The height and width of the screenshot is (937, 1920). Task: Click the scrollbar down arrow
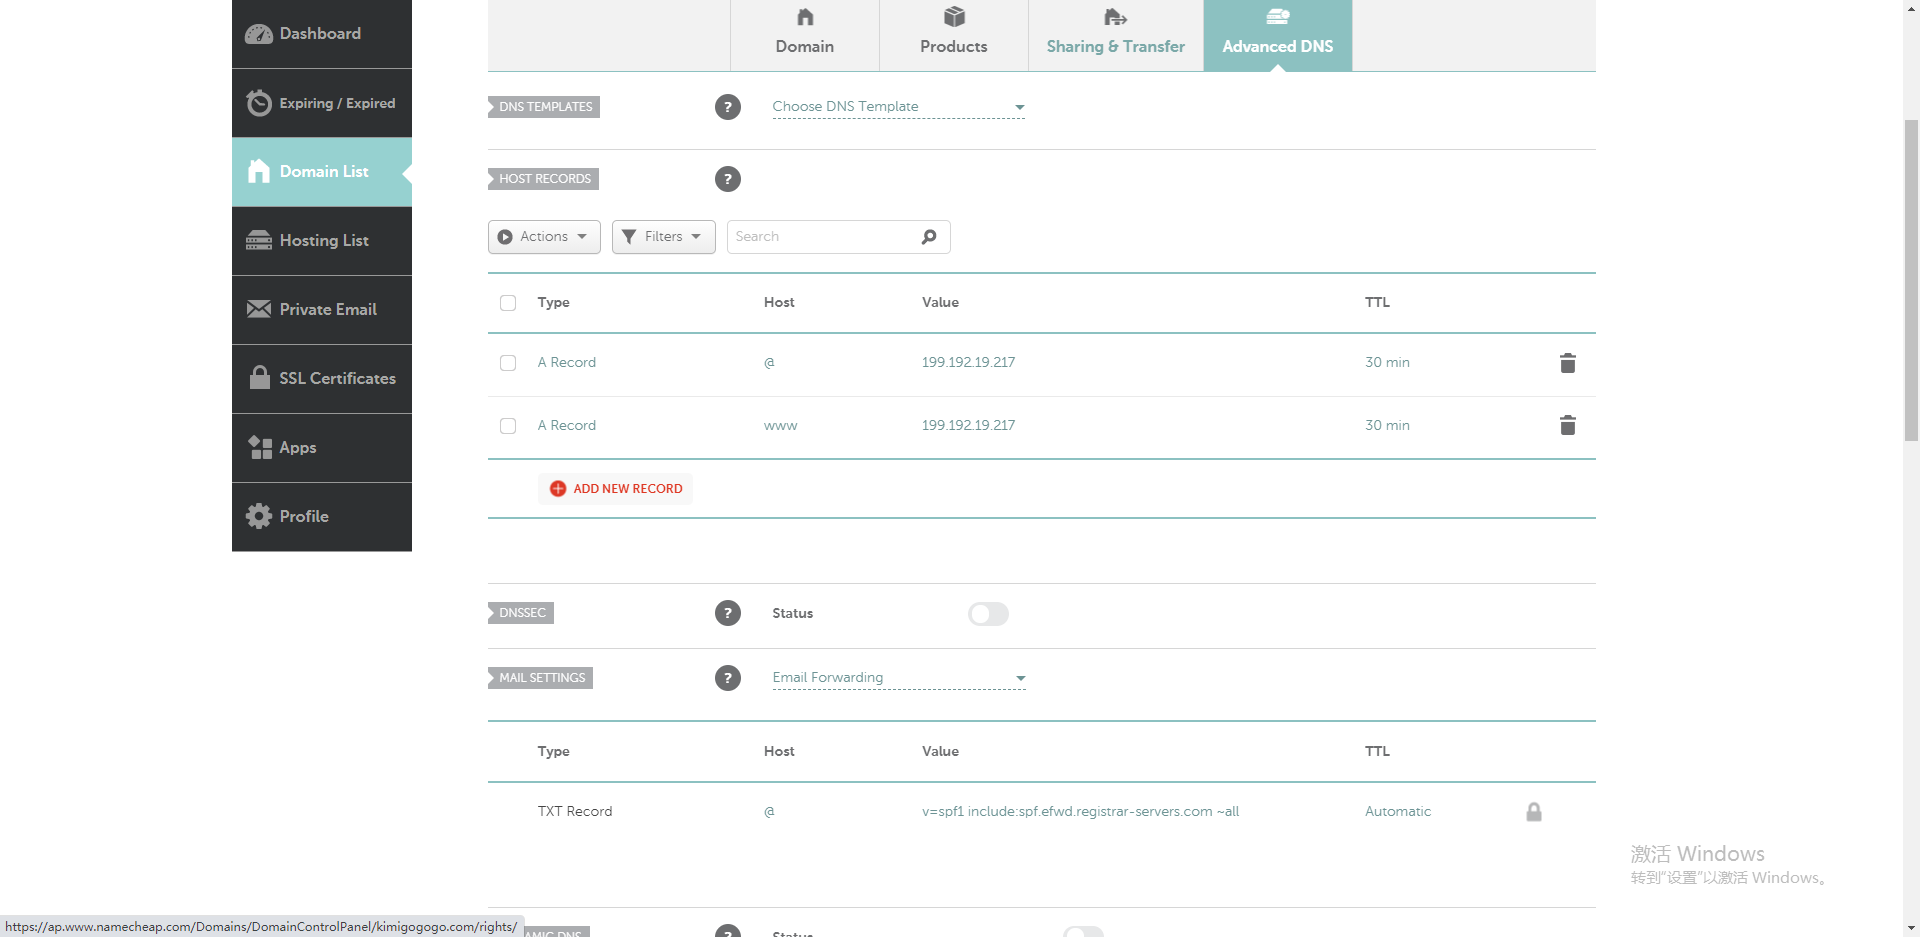pos(1911,928)
